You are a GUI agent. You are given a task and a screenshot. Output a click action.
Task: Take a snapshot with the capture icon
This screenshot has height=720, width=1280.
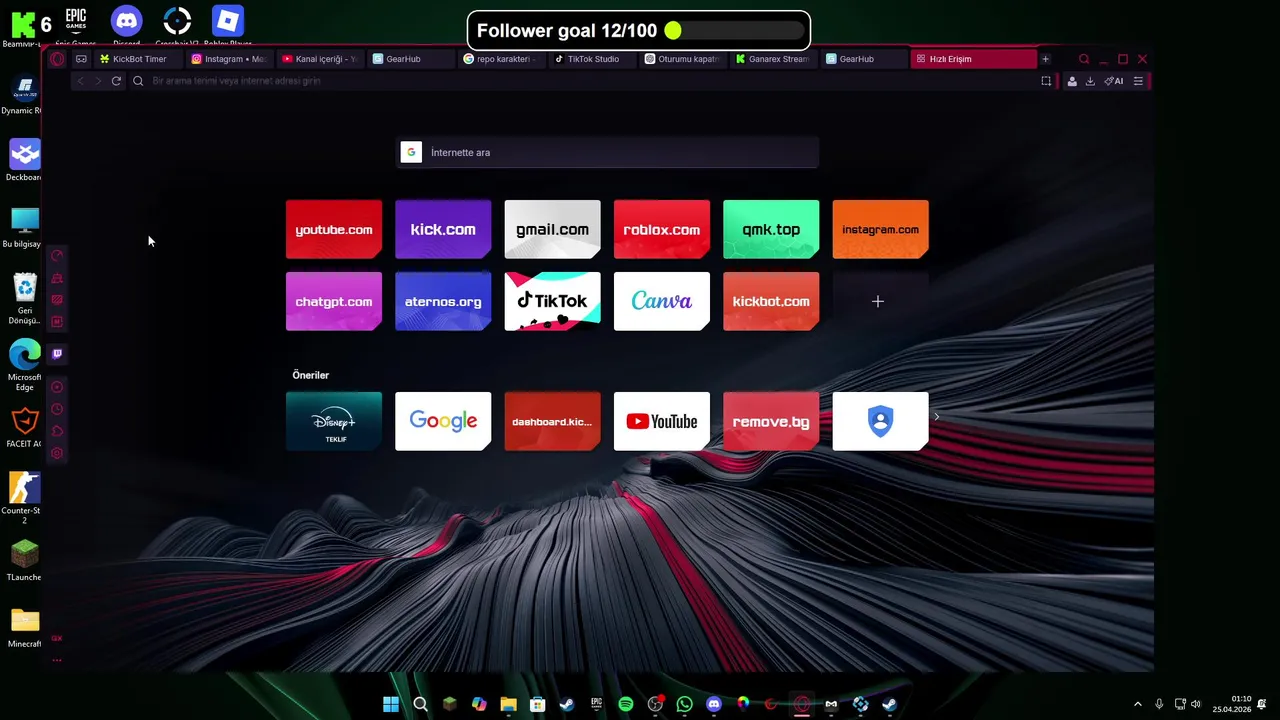[1046, 81]
